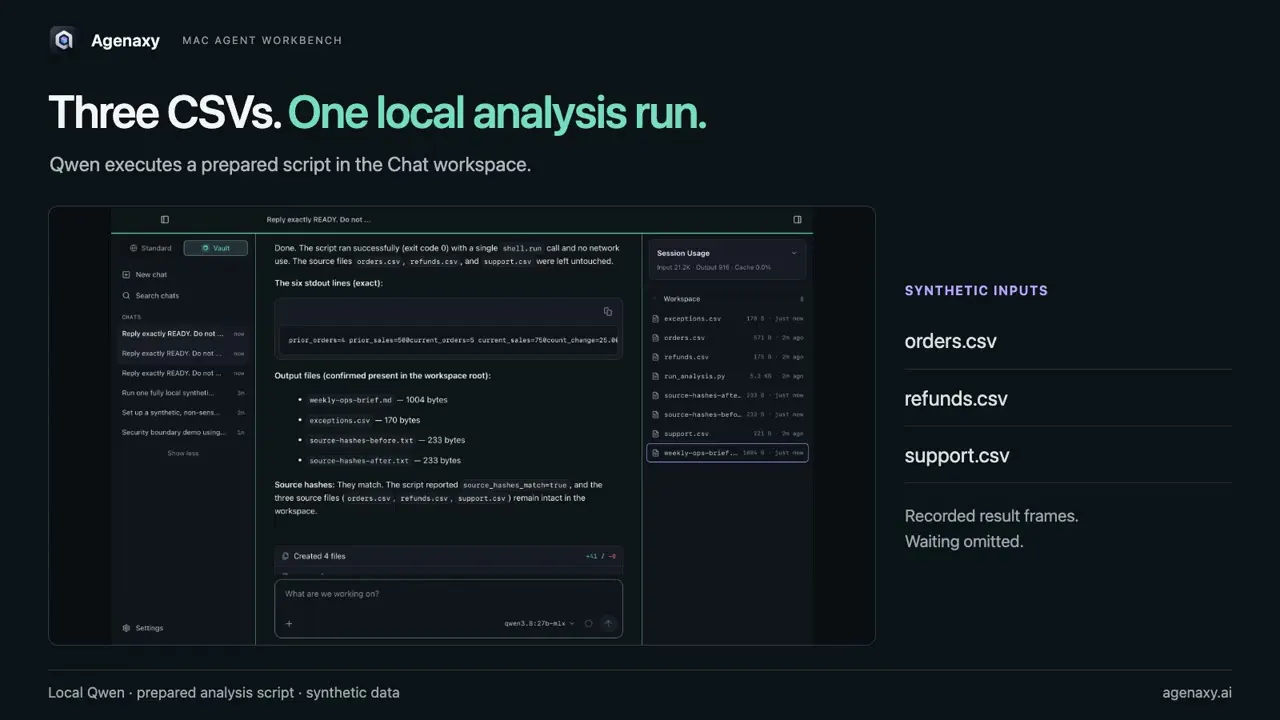Click the Agenaxy brand name

pyautogui.click(x=125, y=41)
